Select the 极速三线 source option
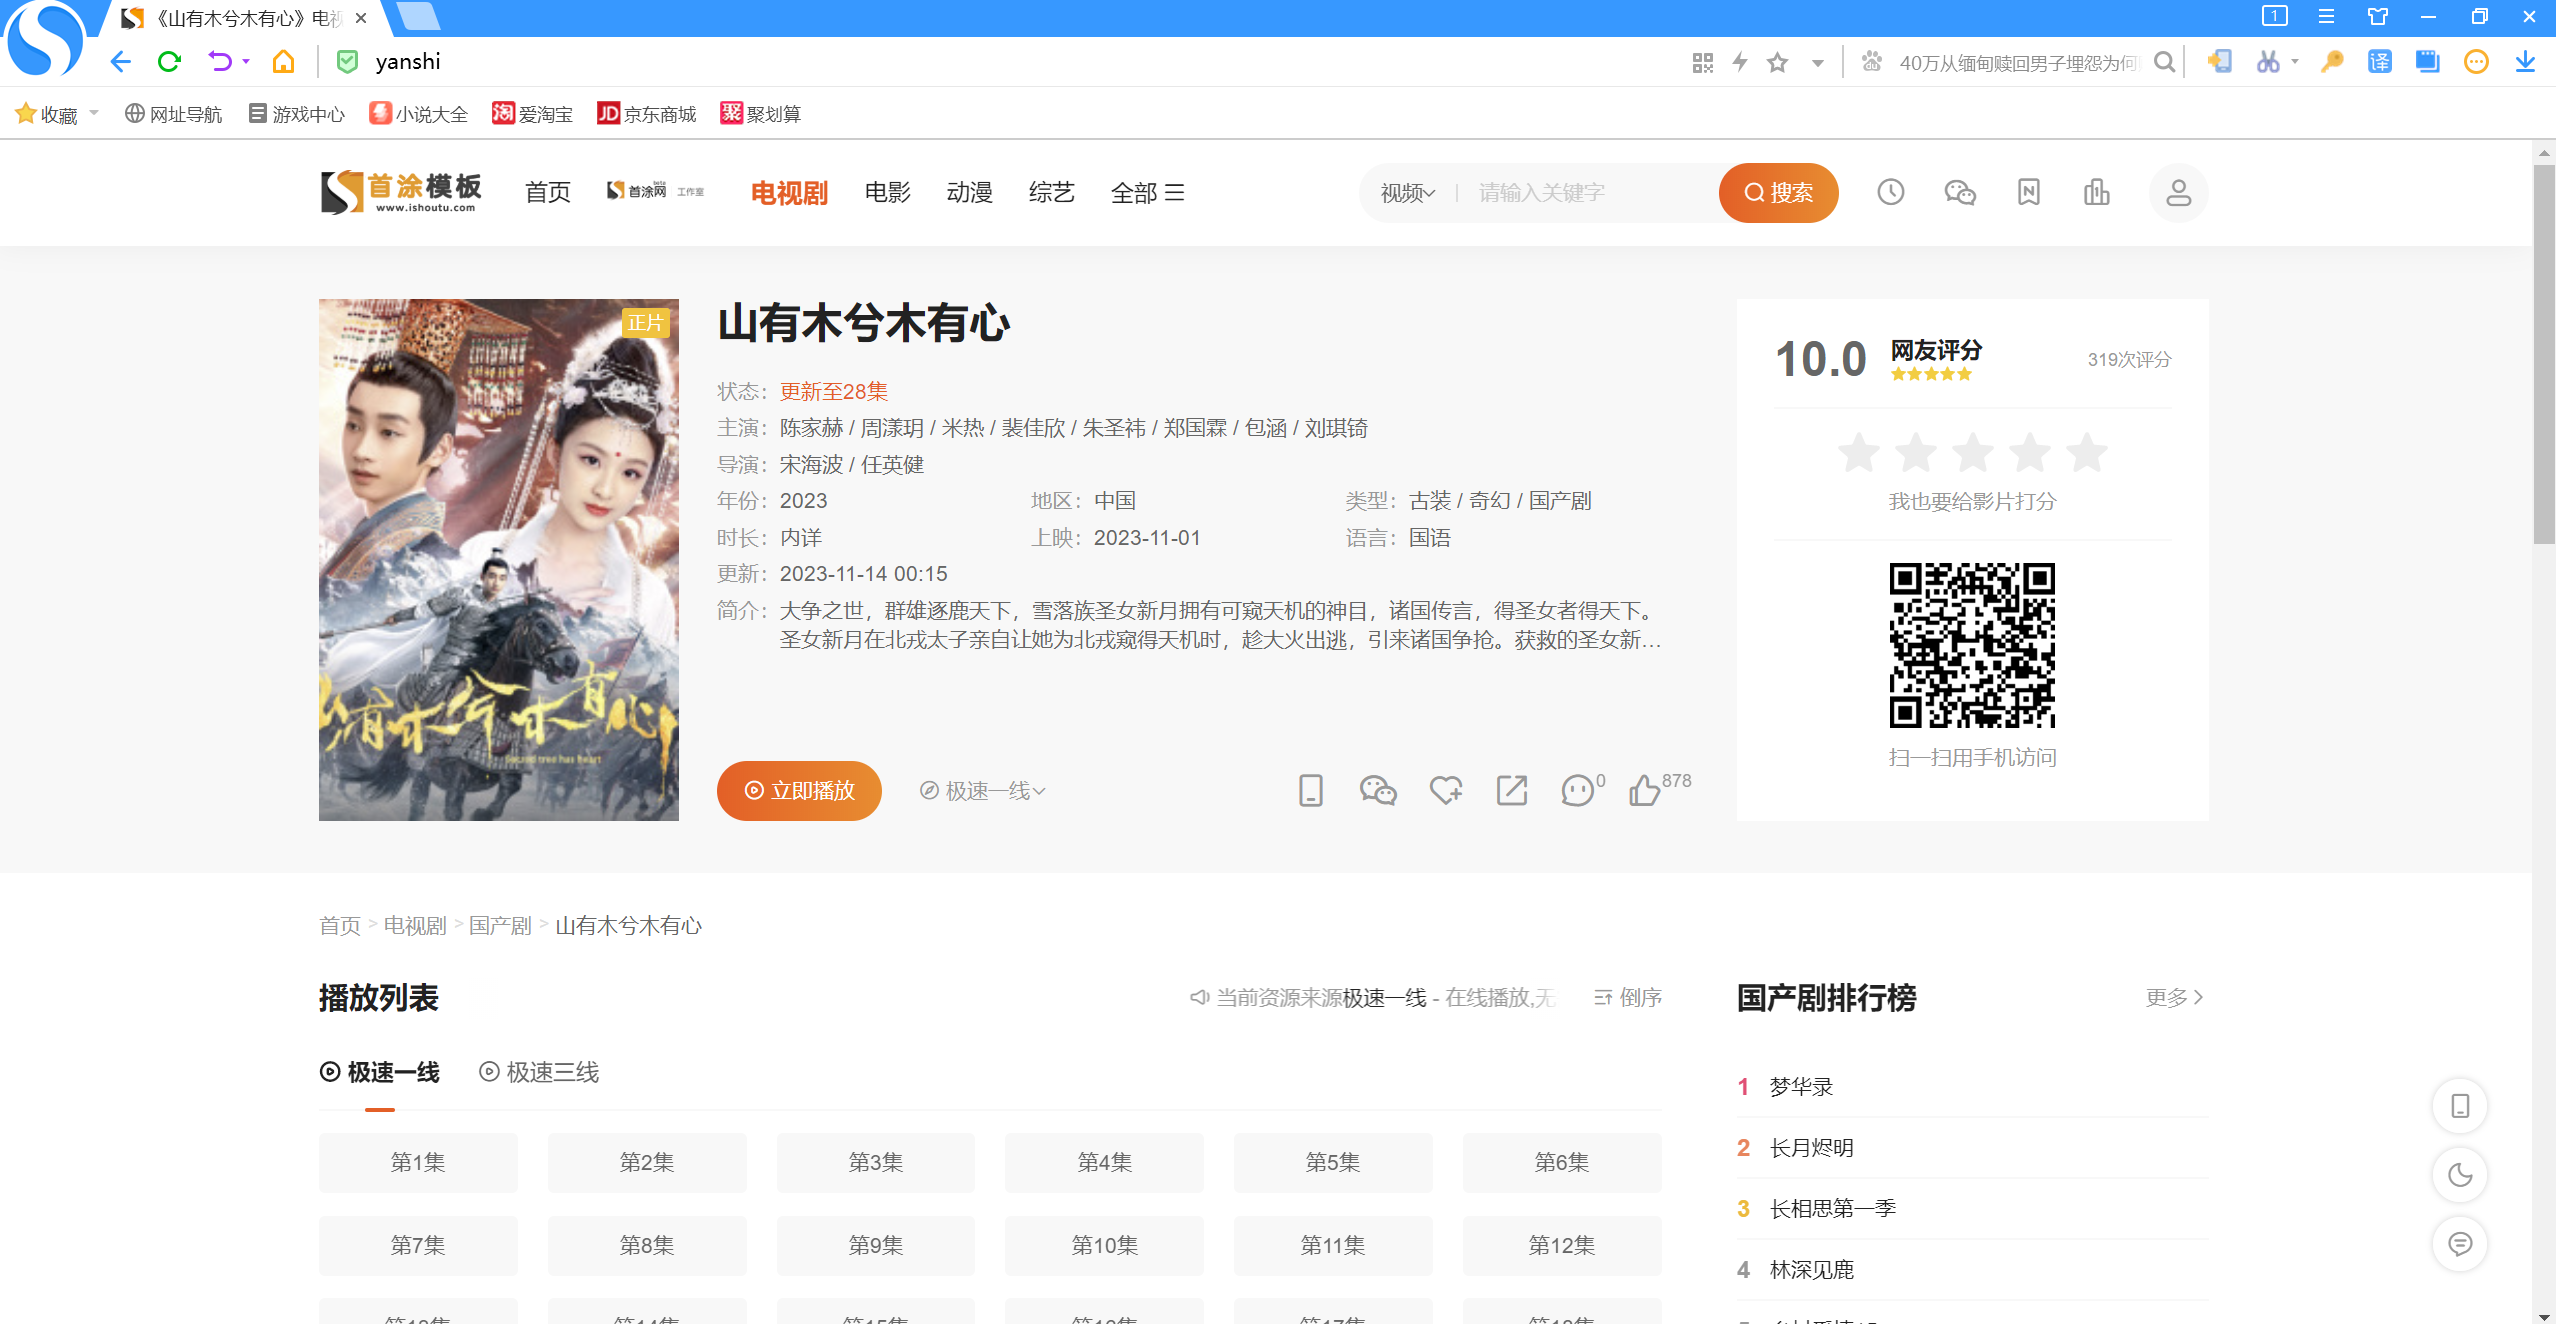 pos(539,1072)
